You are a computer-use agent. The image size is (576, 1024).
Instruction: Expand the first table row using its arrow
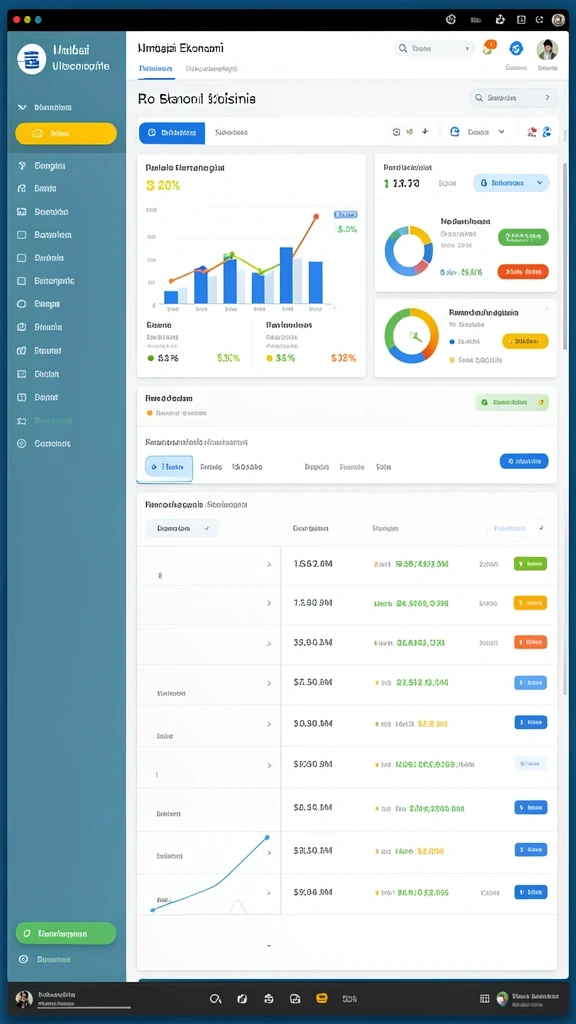pyautogui.click(x=268, y=564)
